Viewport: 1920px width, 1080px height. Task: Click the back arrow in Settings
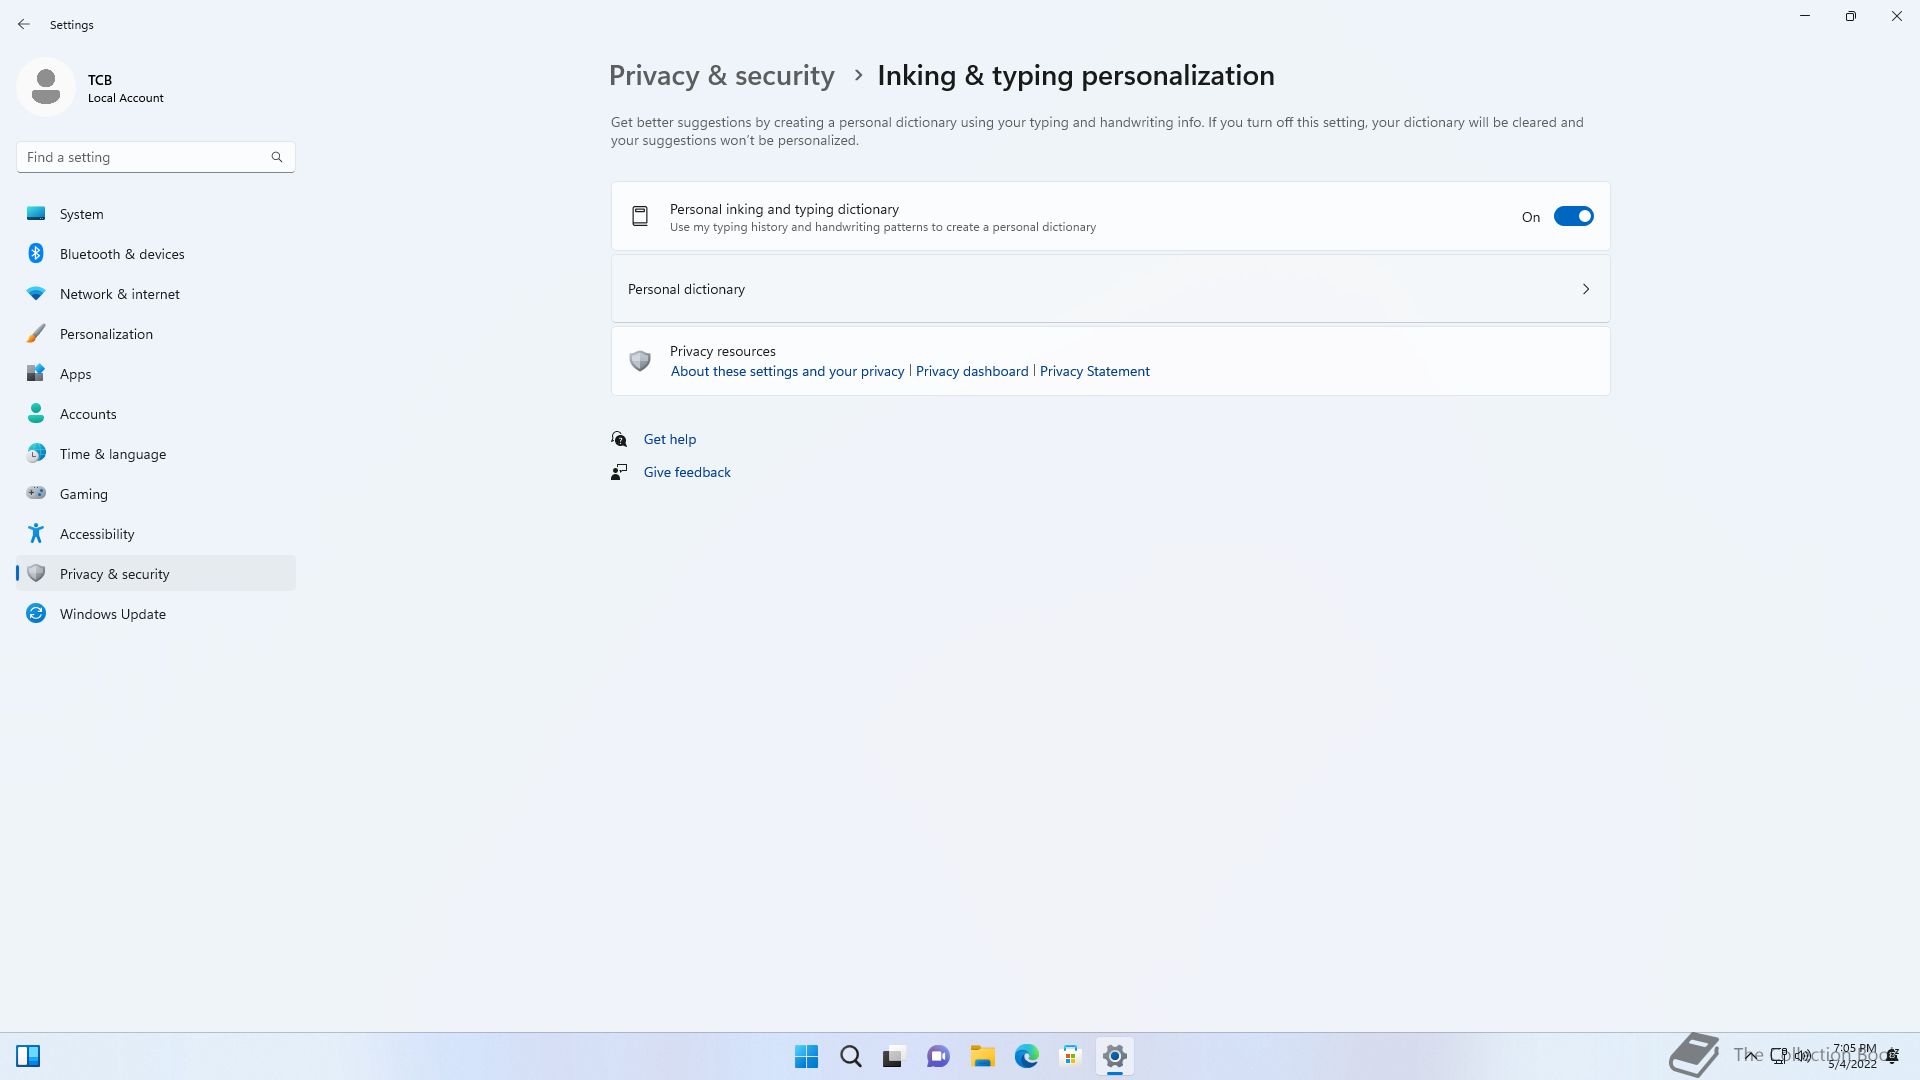pos(24,24)
